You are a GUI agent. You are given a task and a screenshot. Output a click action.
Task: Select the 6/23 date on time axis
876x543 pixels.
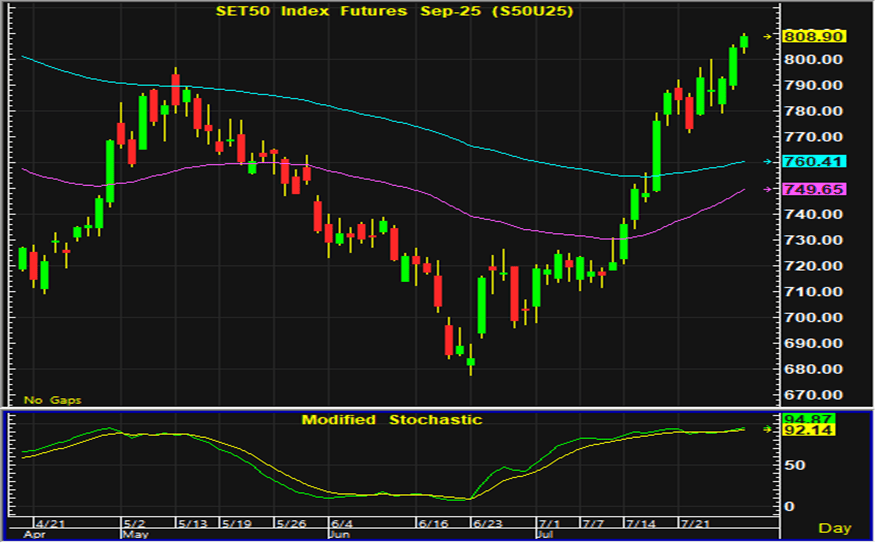tap(487, 523)
